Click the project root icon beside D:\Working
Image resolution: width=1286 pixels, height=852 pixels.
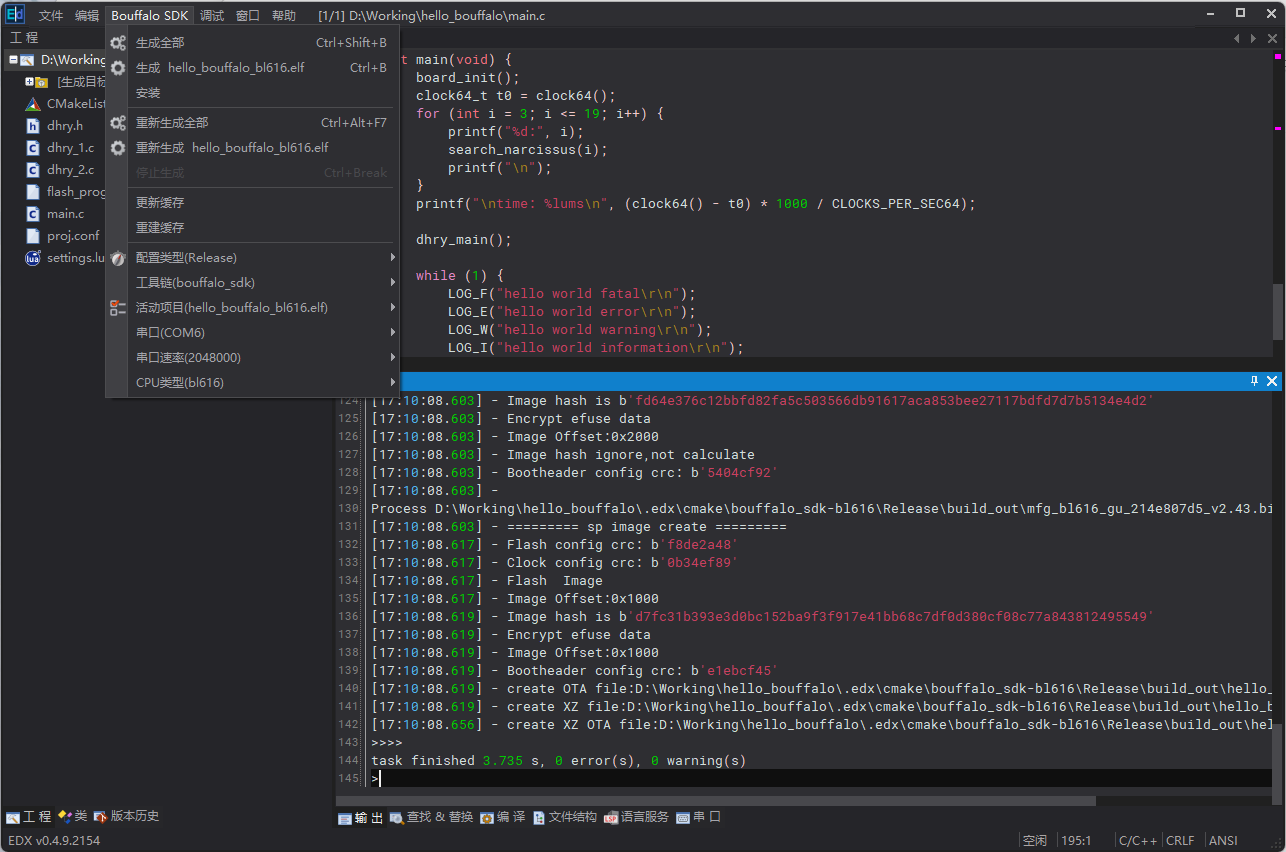(x=27, y=60)
